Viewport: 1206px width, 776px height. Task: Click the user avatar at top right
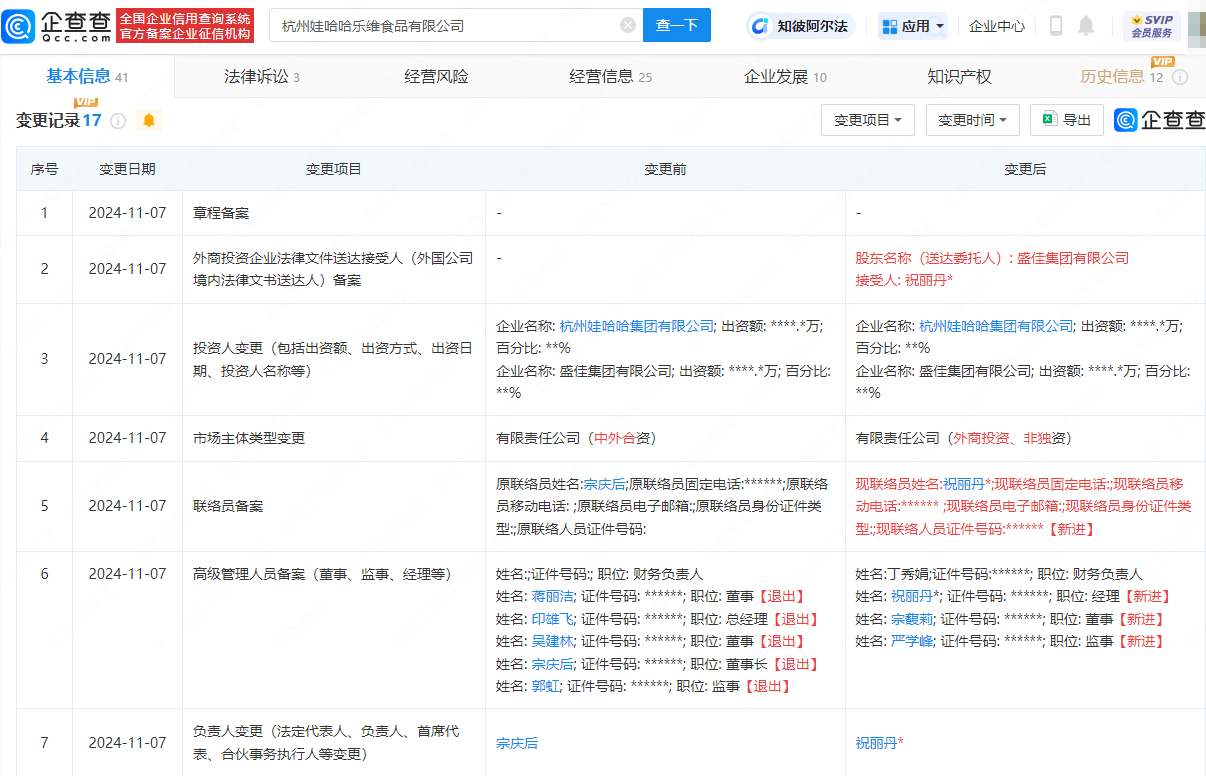[x=1196, y=26]
